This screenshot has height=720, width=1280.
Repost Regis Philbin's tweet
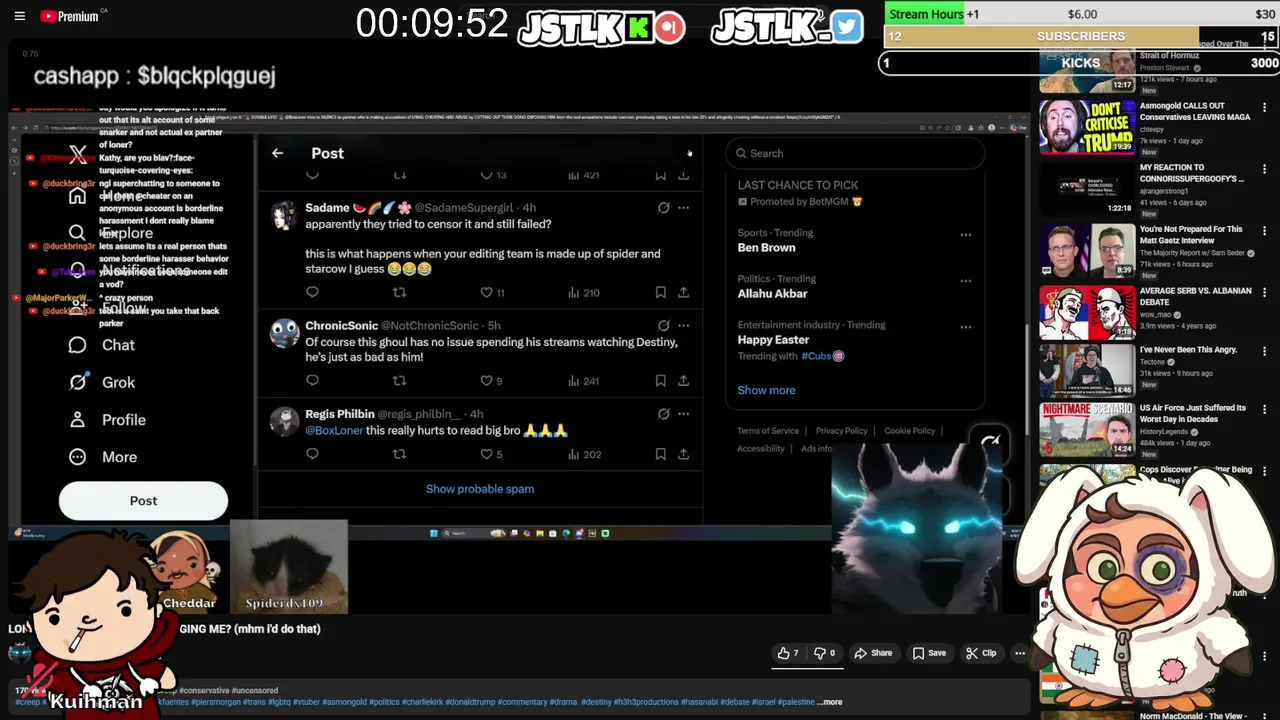coord(399,454)
